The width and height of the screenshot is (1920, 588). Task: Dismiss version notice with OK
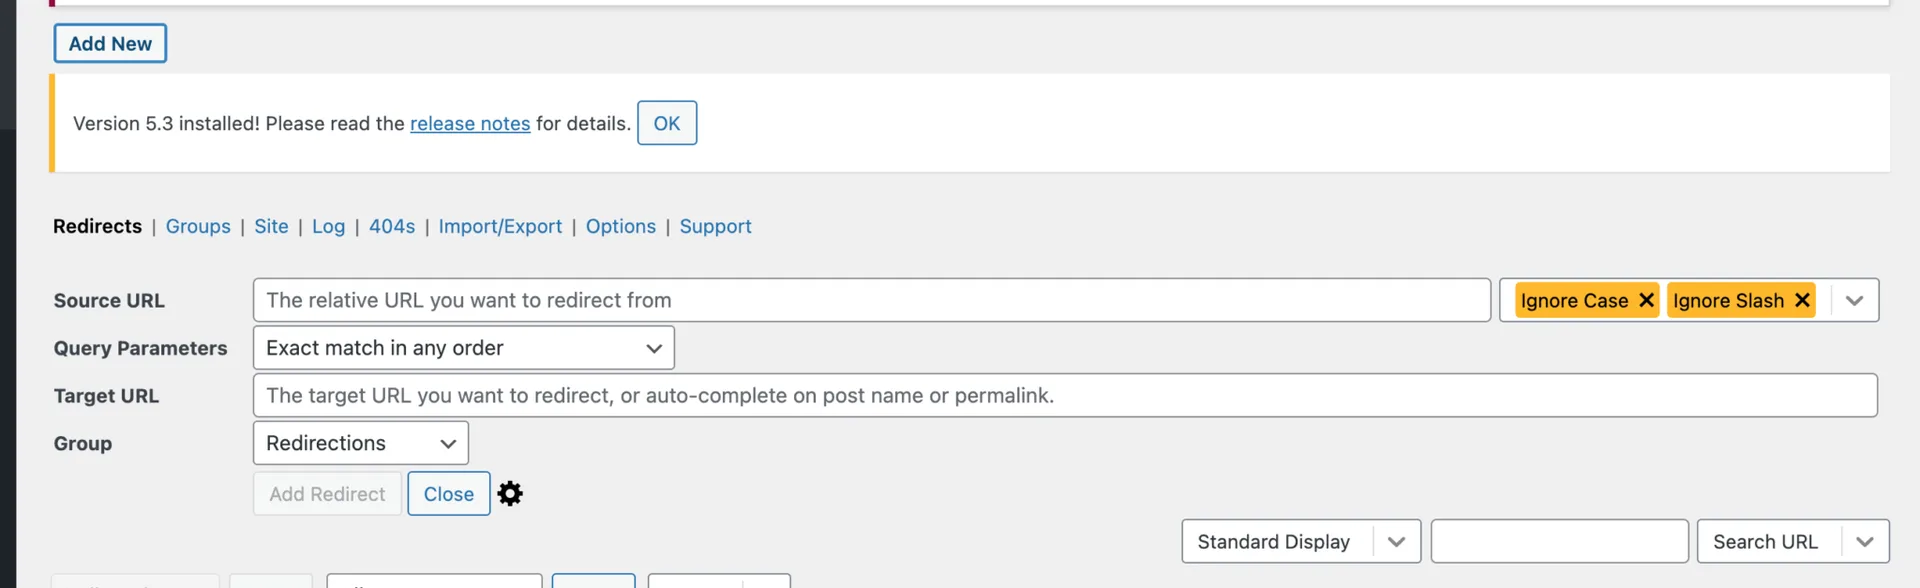point(667,123)
